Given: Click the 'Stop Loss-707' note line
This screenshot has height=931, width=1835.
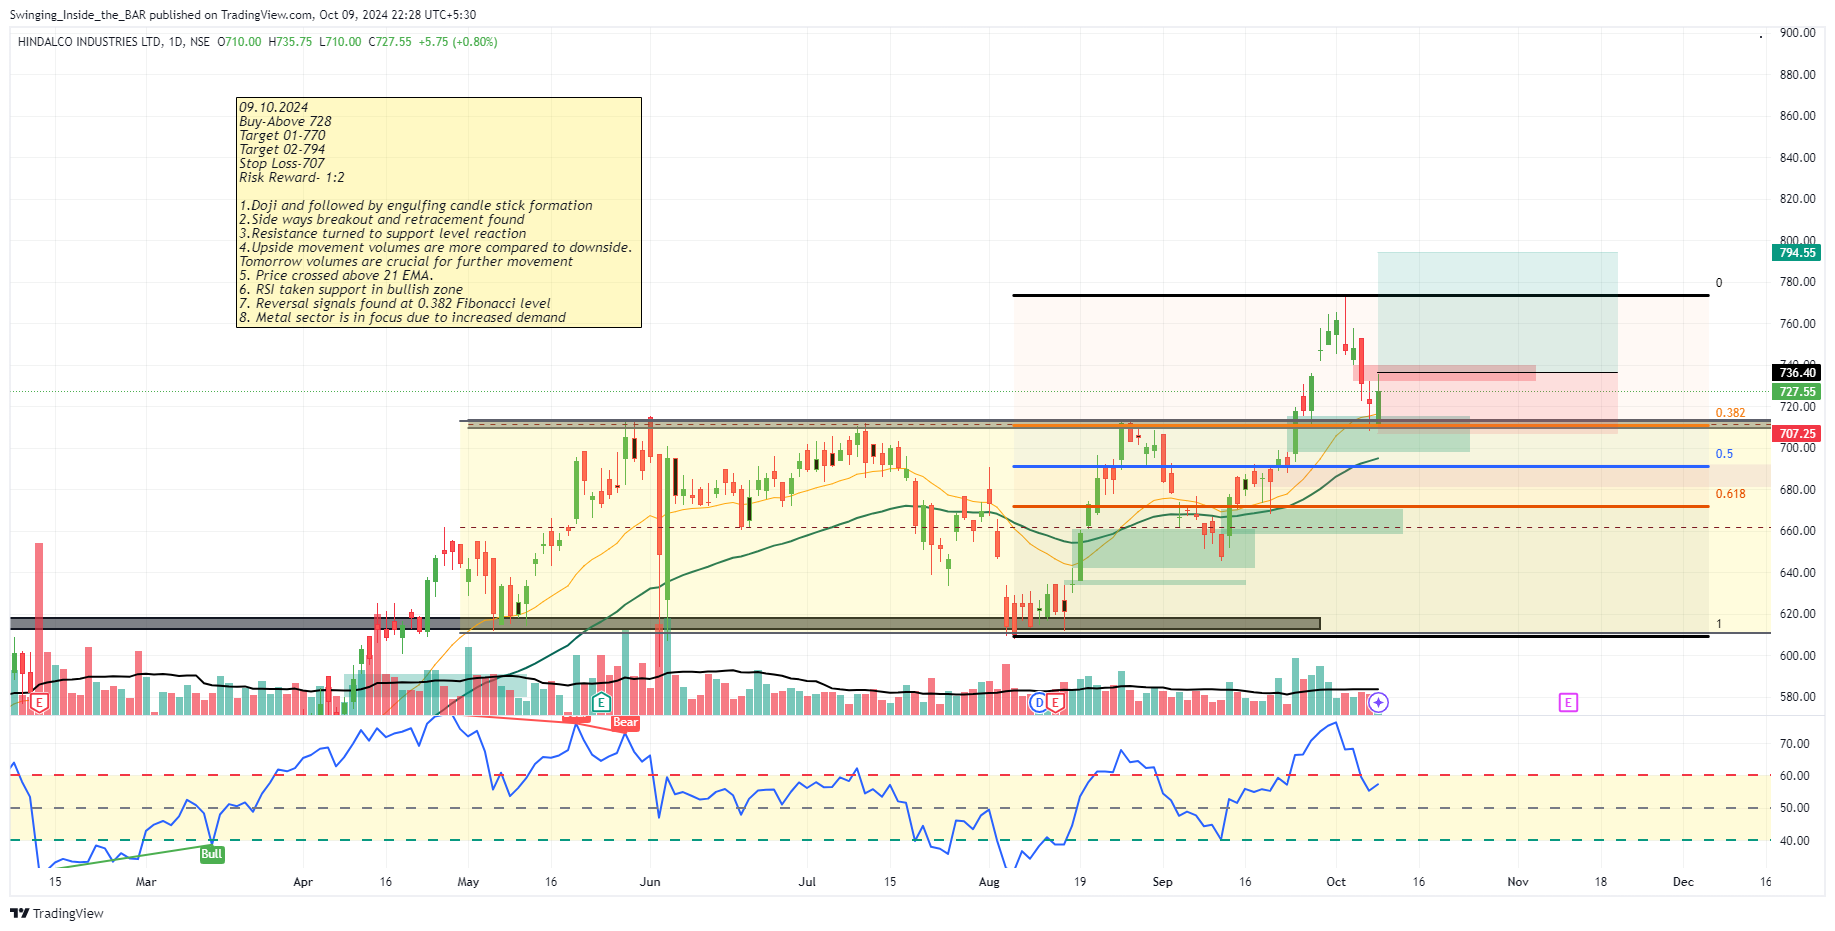Looking at the screenshot, I should coord(282,164).
